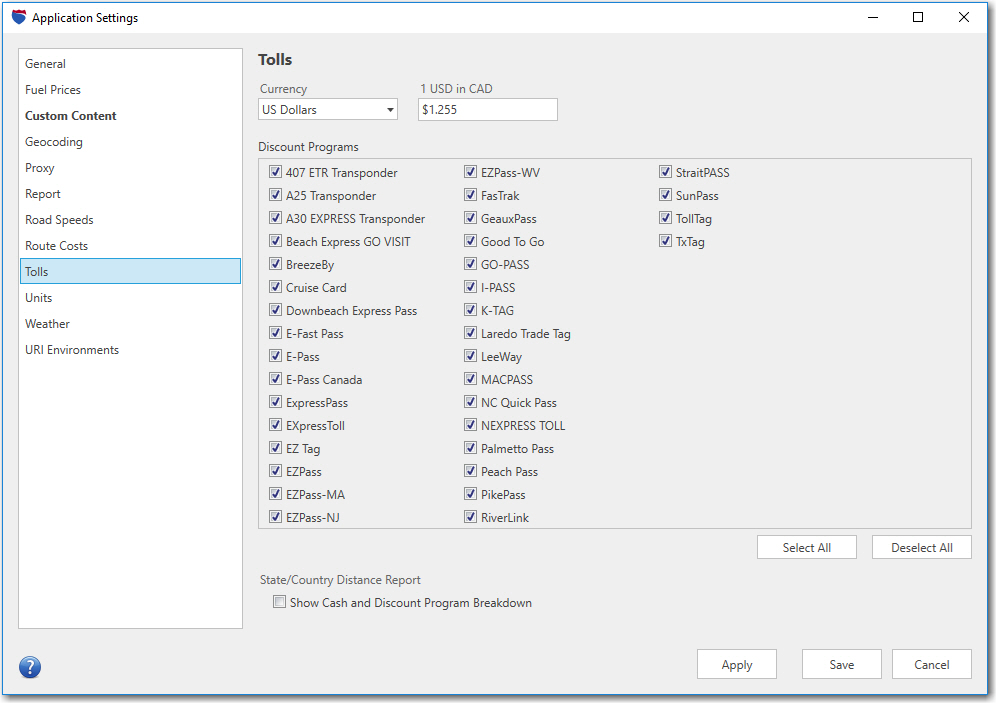Click the 1 USD in CAD rate field
Screen dimensions: 996x703
click(488, 109)
